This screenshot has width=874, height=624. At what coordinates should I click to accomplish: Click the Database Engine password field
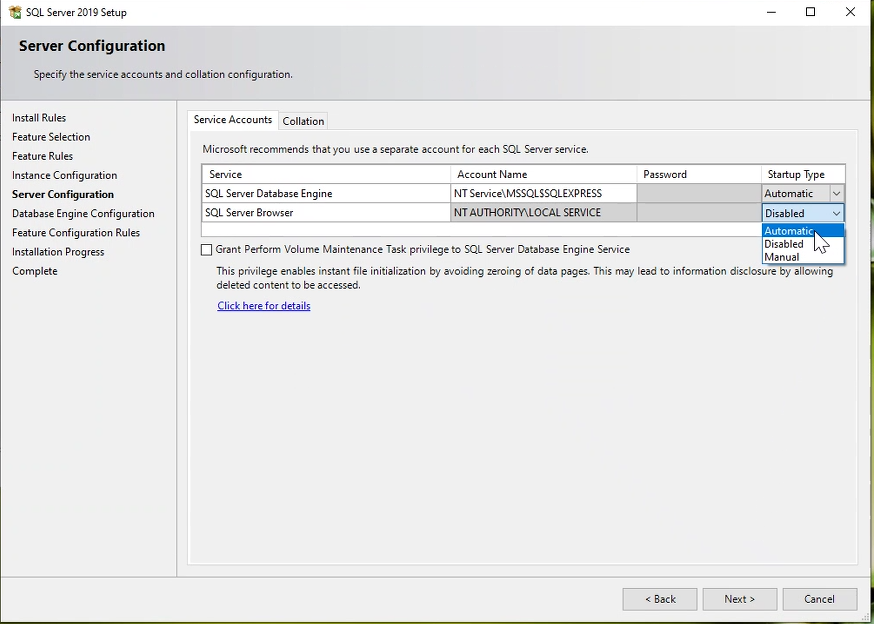click(699, 194)
